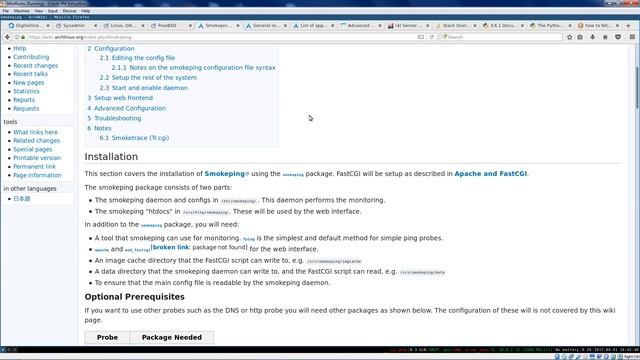Viewport: 640px width, 360px height.
Task: Click the browser back arrow button
Action: [x=7, y=37]
